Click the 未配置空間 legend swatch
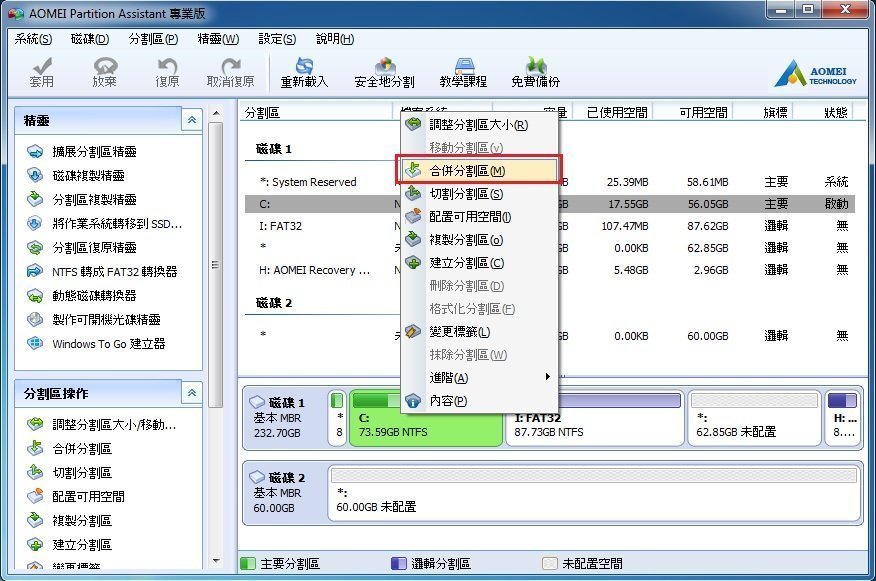Viewport: 876px width, 581px height. point(550,563)
